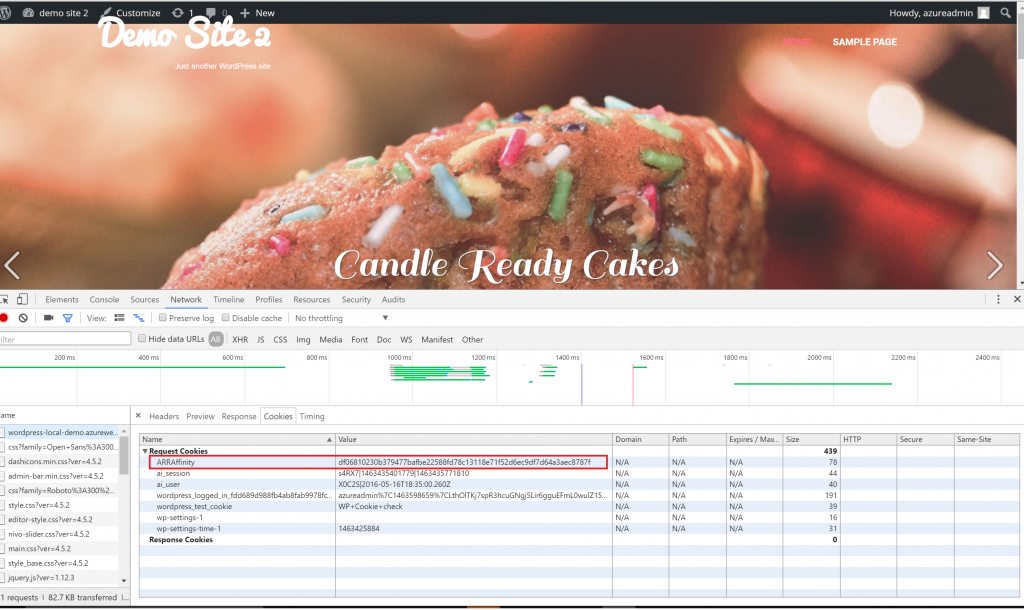Open the network filter funnel icon
The height and width of the screenshot is (610, 1024).
[x=67, y=317]
